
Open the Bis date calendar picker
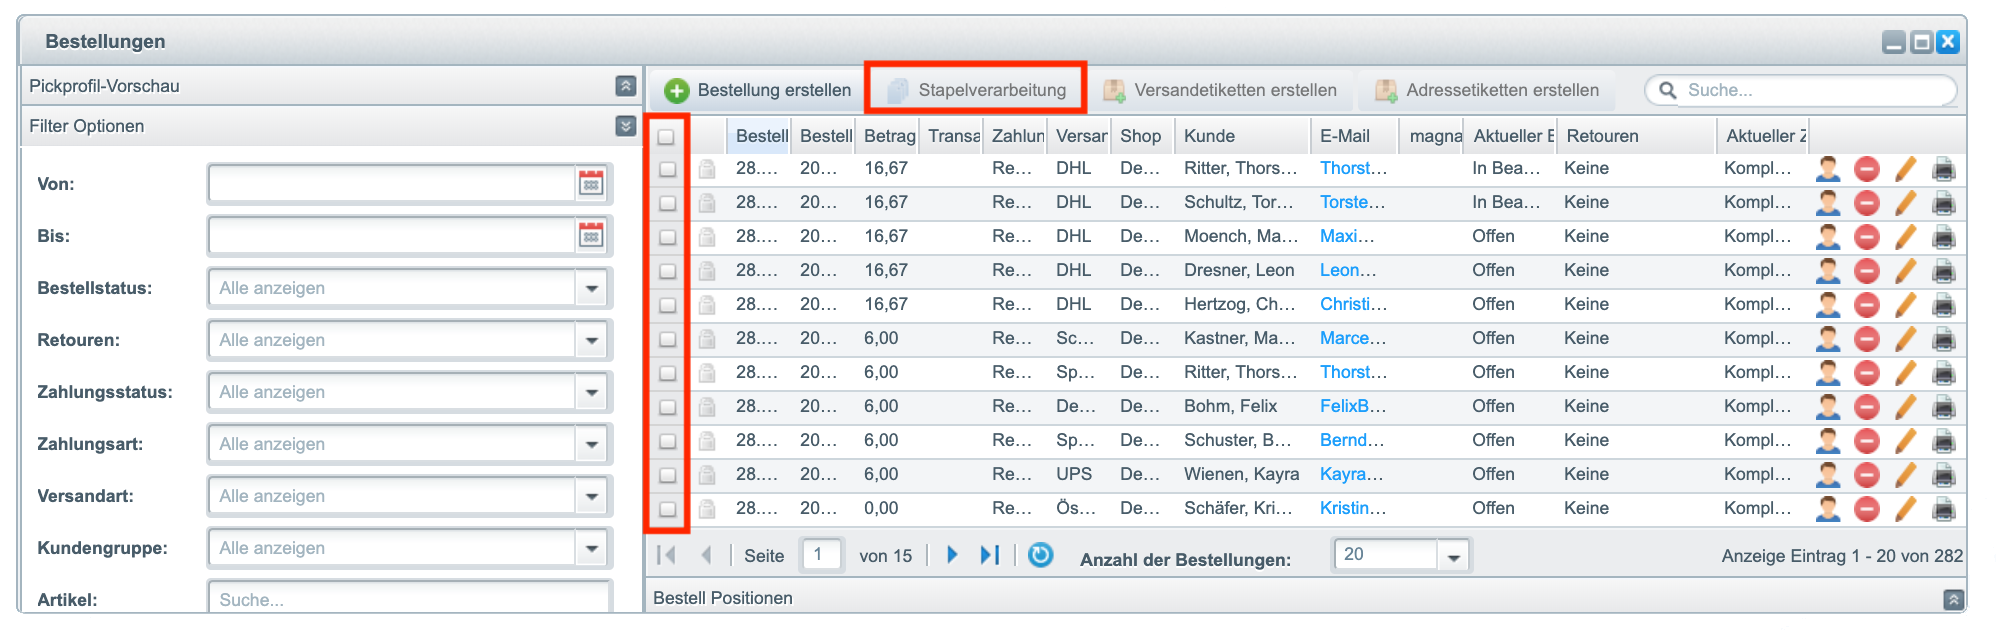[591, 236]
